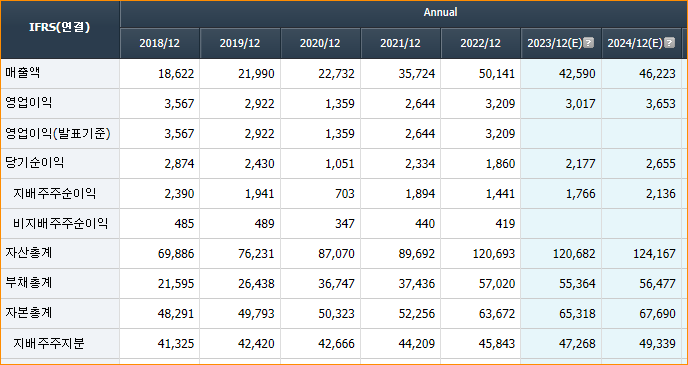Click net income value 2,334
Image resolution: width=688 pixels, height=365 pixels.
[419, 164]
